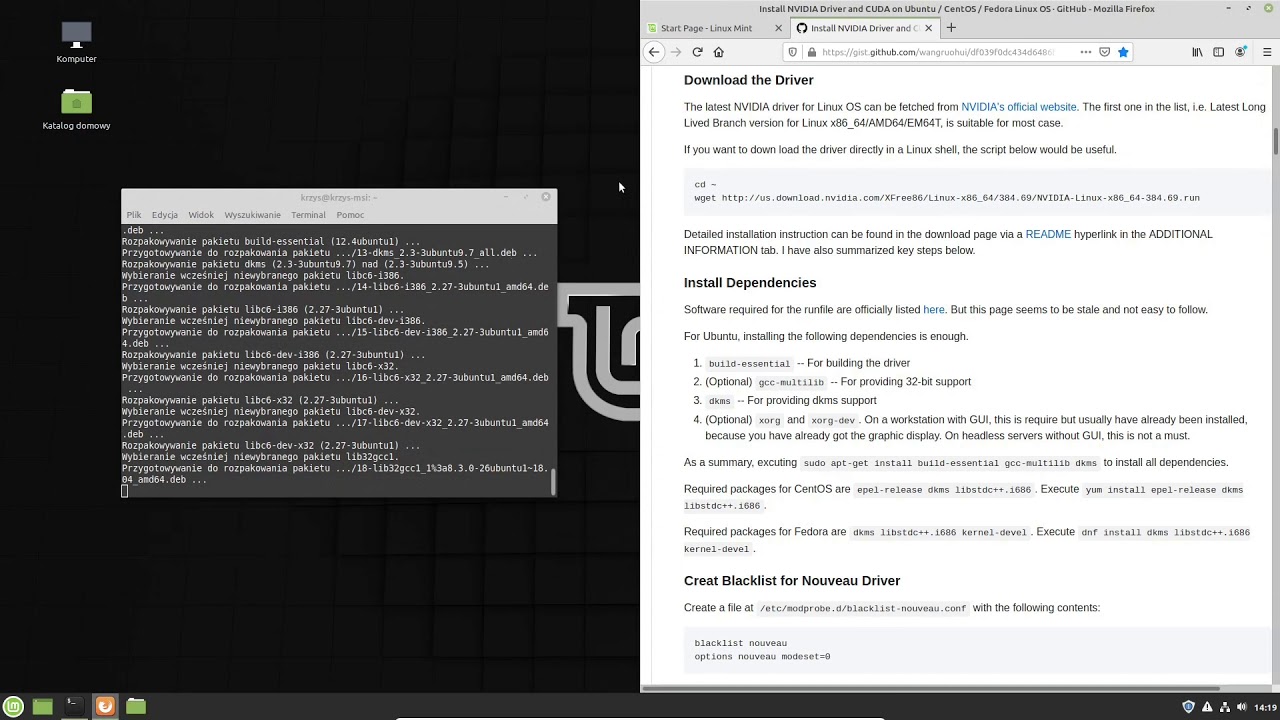The image size is (1280, 720).
Task: Open the terminal Pomoc menu
Action: pyautogui.click(x=350, y=215)
